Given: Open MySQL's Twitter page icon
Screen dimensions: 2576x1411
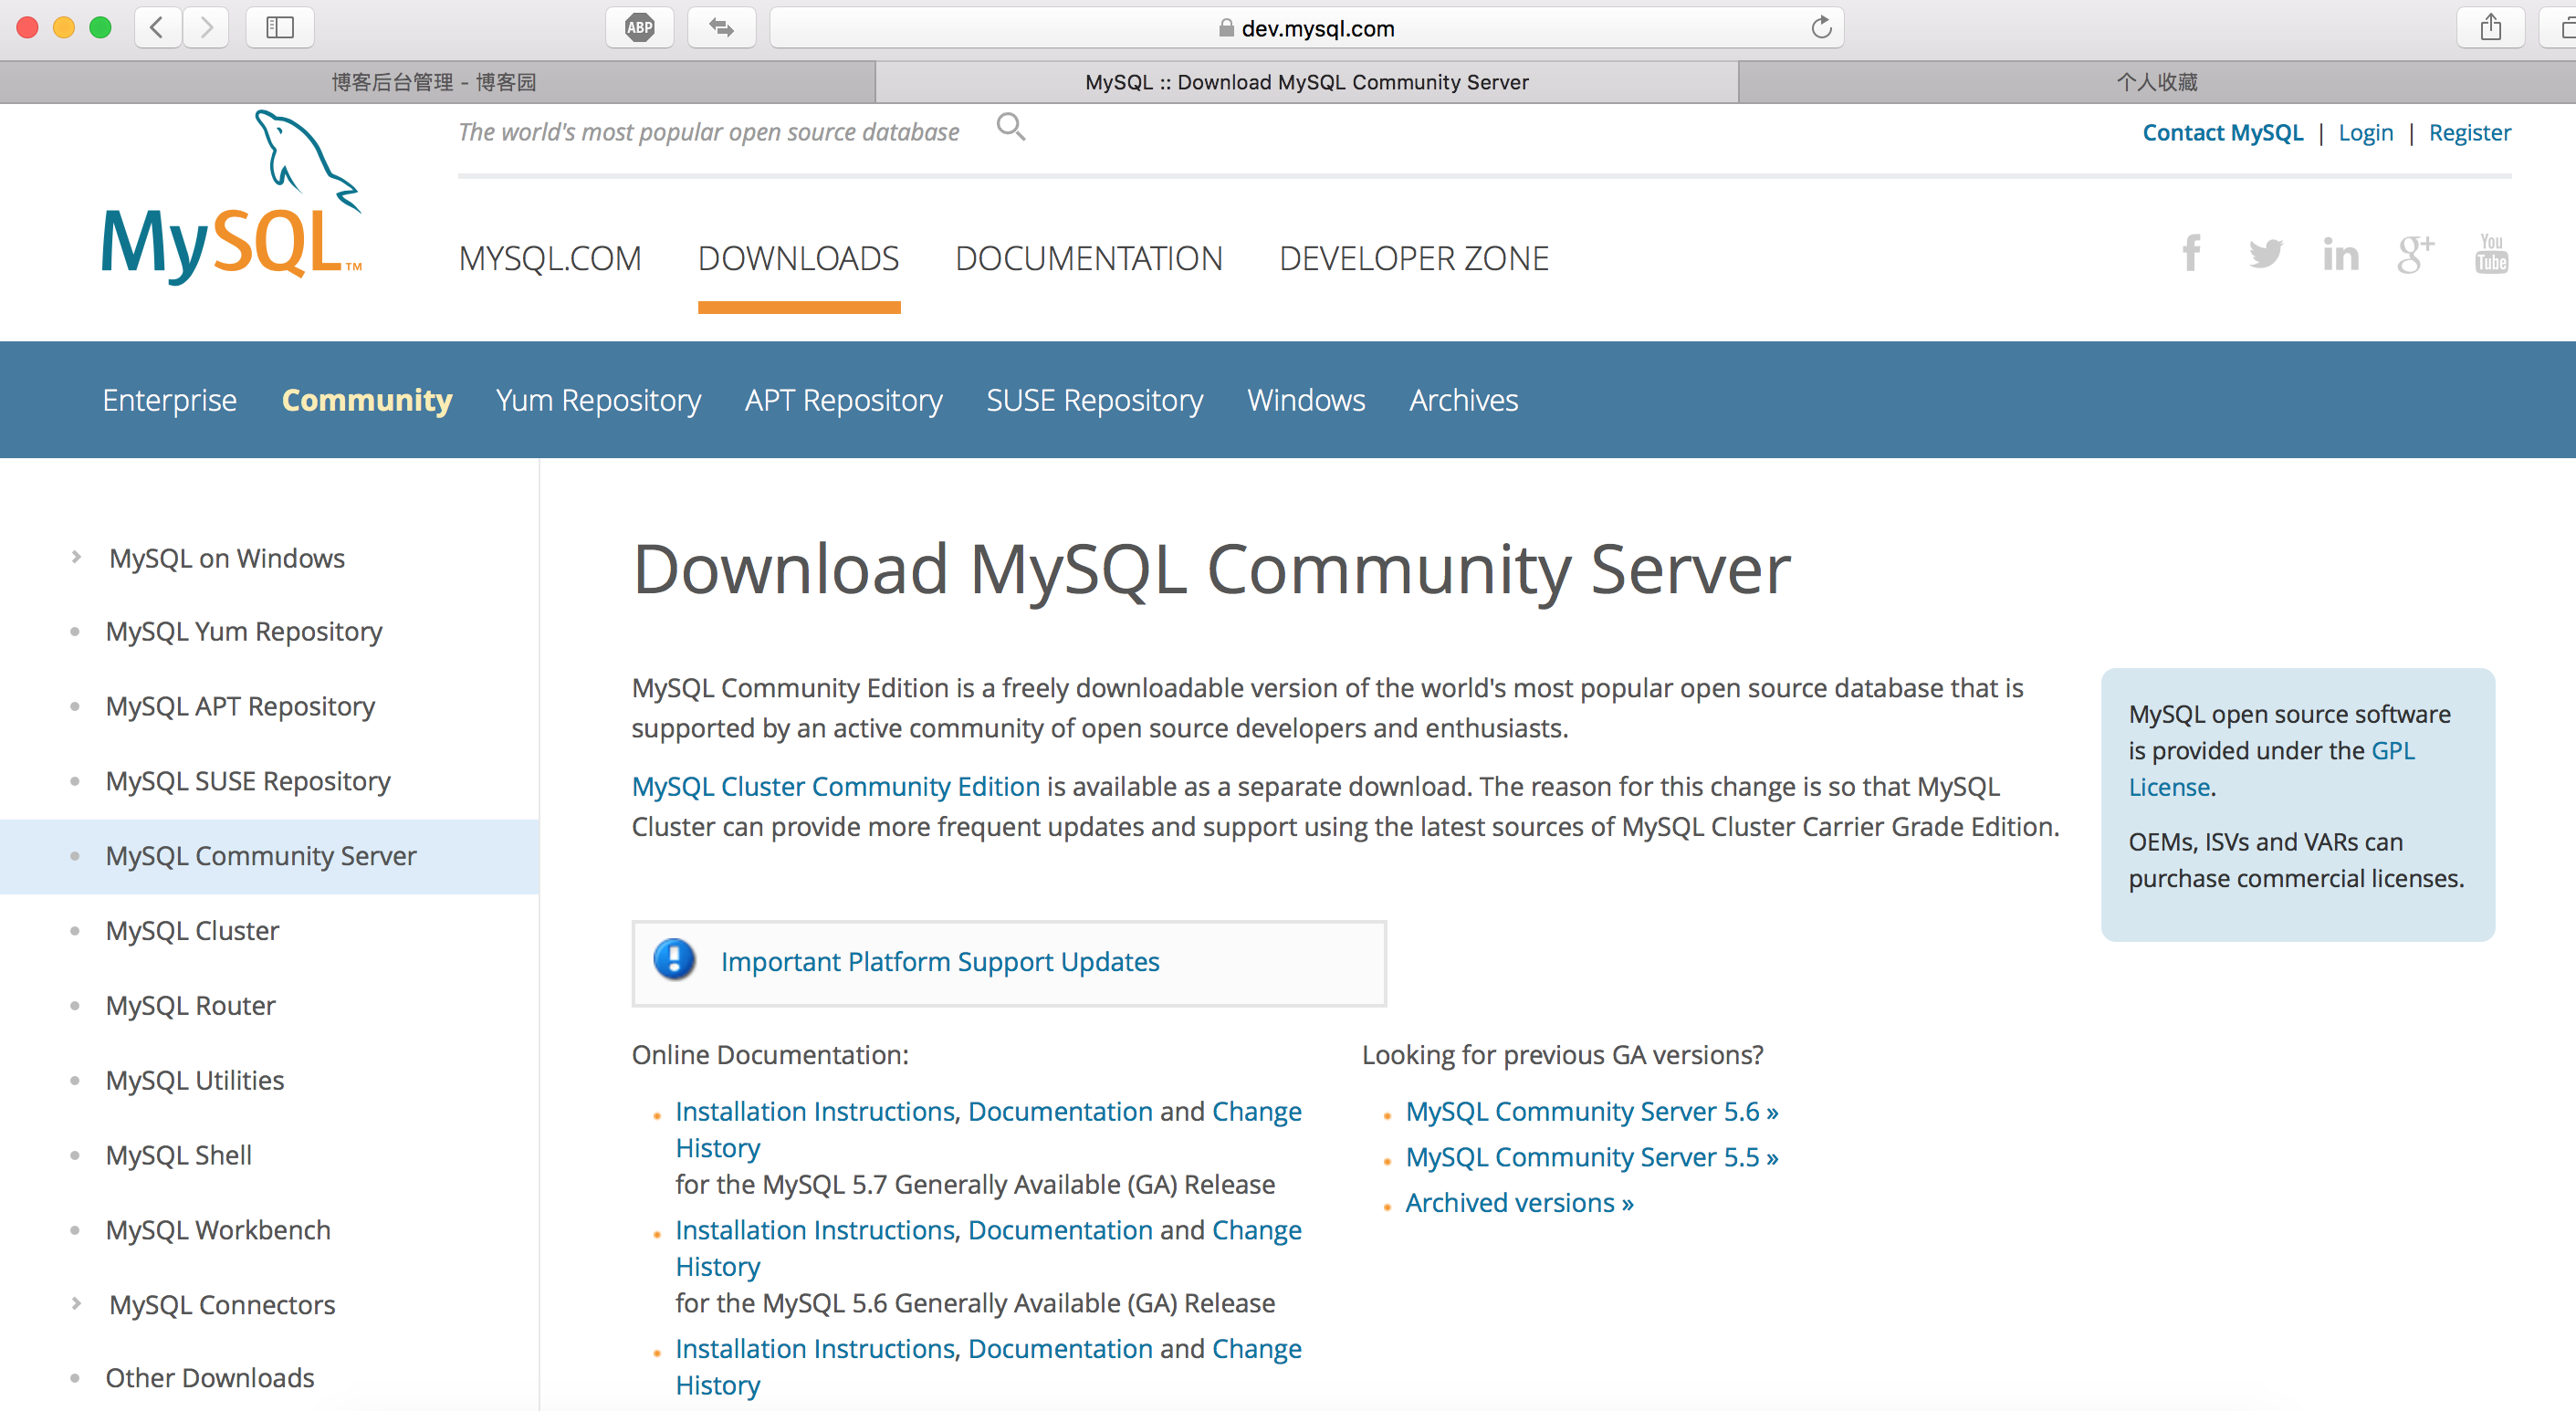Looking at the screenshot, I should click(2266, 254).
